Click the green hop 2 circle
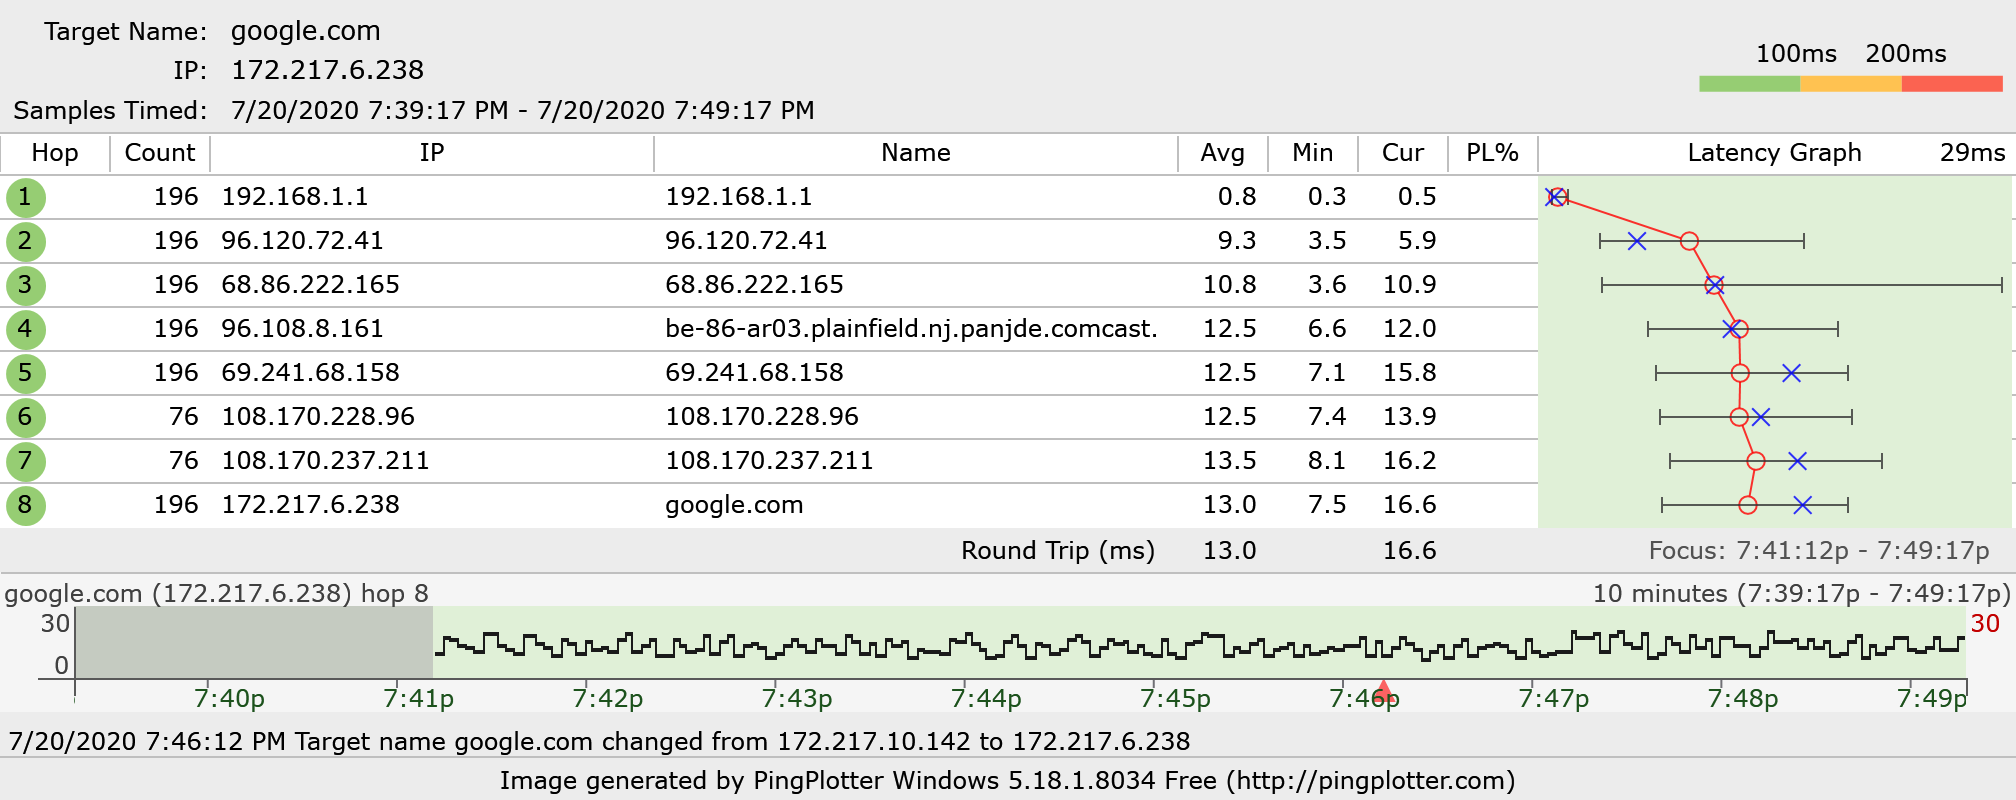 25,241
